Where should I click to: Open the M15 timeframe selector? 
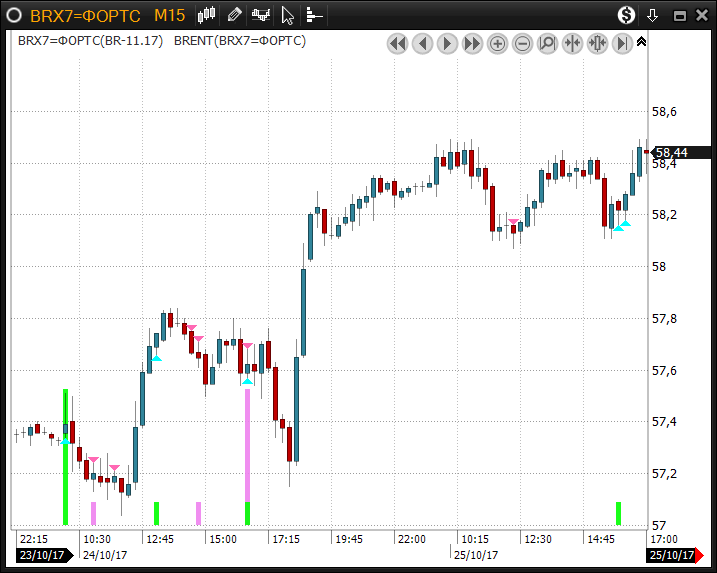[168, 15]
